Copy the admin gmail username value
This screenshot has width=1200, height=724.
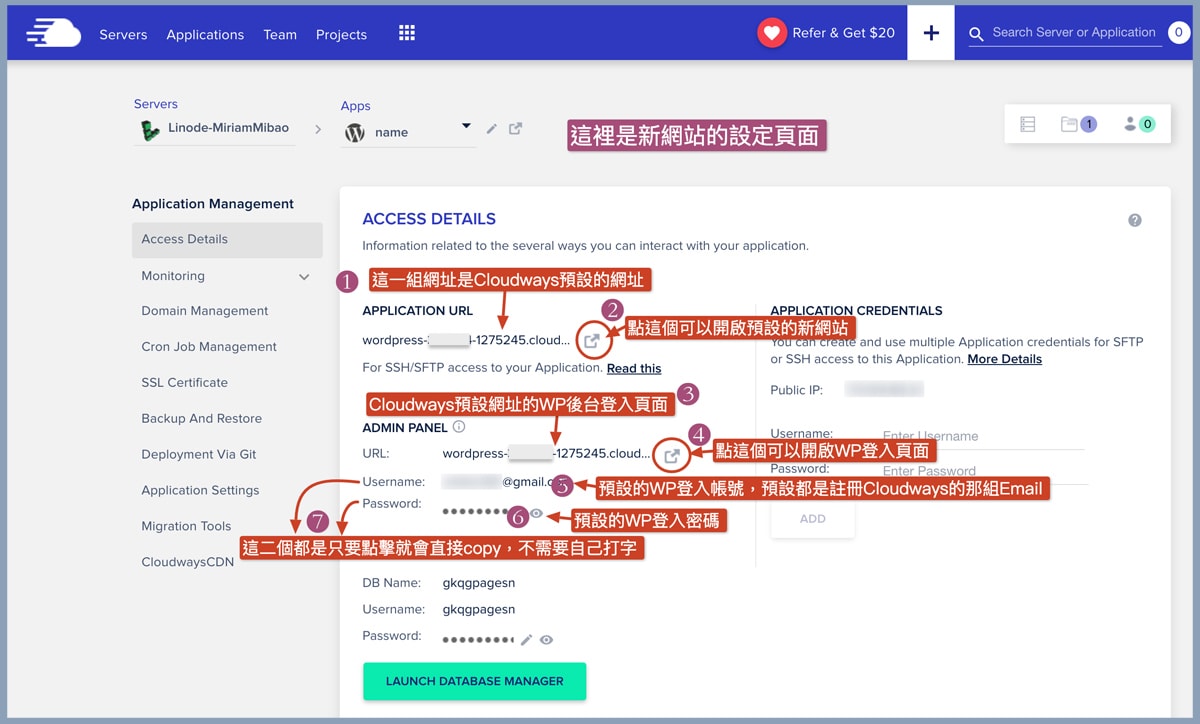point(502,481)
